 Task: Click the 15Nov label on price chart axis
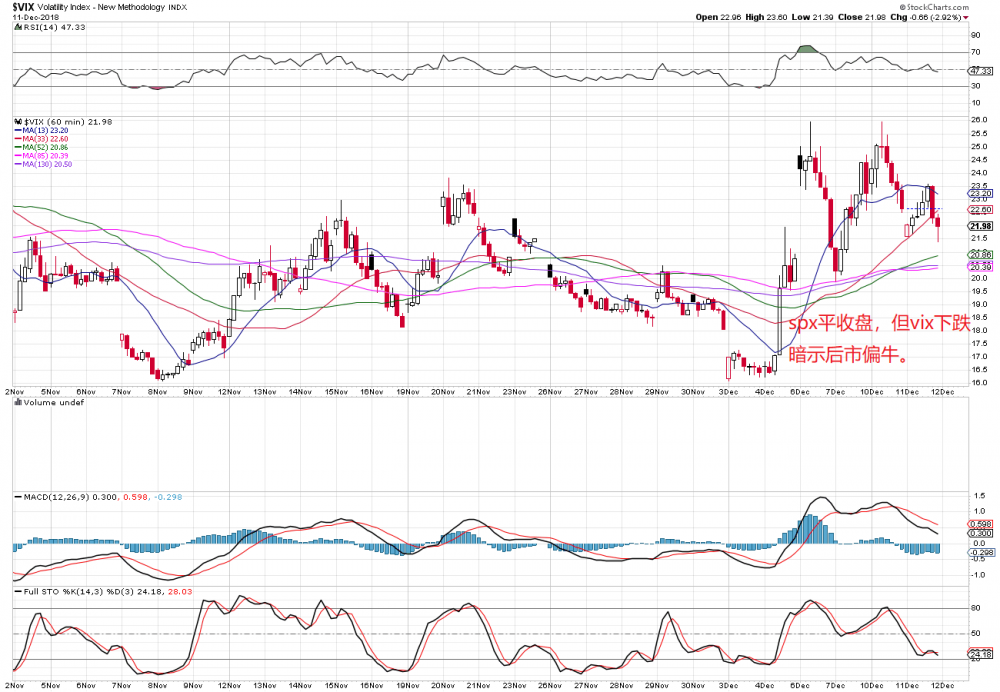(x=335, y=391)
